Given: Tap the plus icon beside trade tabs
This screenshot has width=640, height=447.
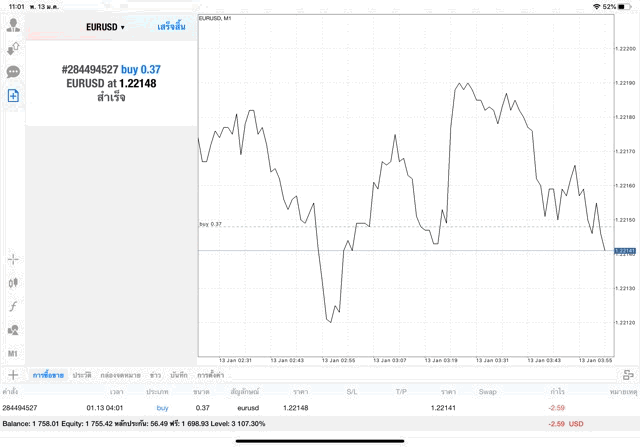Looking at the screenshot, I should [x=13, y=375].
